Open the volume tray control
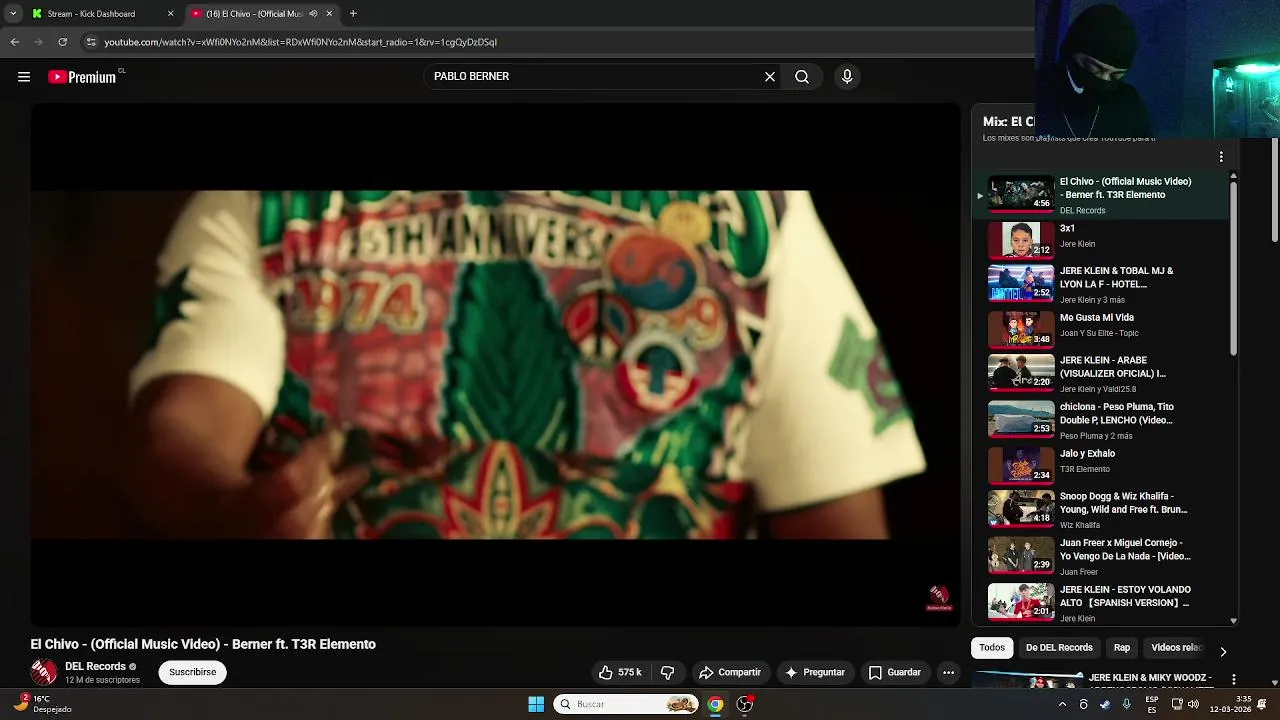The width and height of the screenshot is (1280, 720). 1193,704
